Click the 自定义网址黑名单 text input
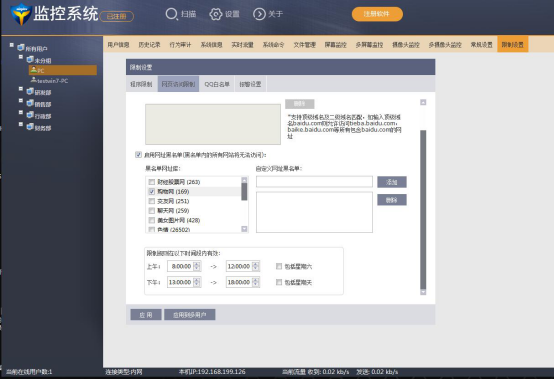554x380 pixels. coord(314,182)
